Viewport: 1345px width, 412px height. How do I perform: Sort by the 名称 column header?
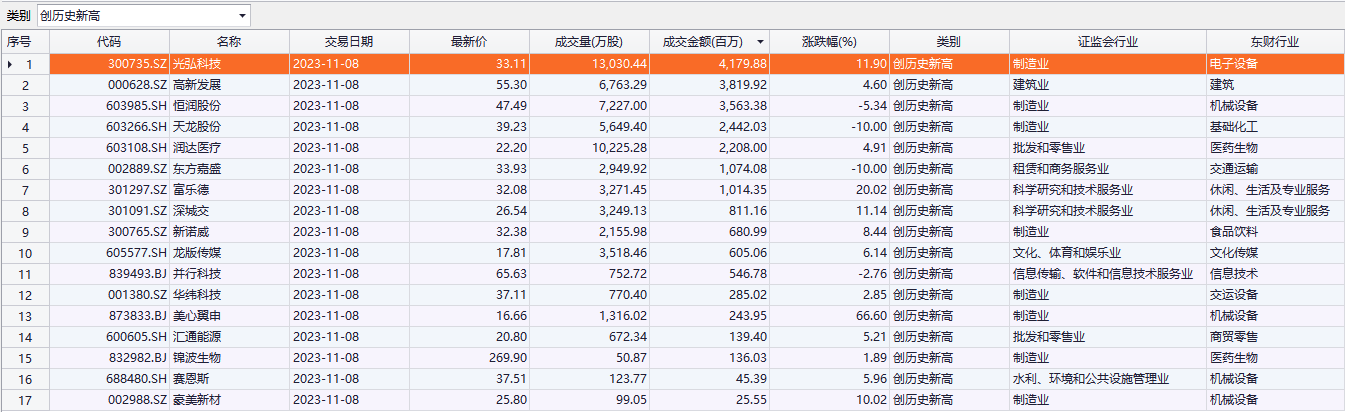229,42
